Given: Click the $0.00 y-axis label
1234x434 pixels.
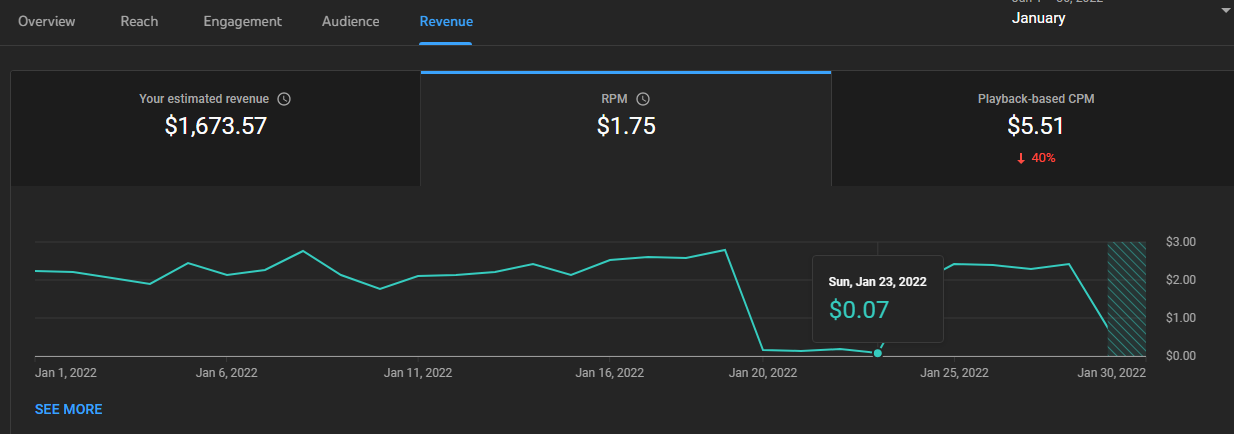Looking at the screenshot, I should click(x=1181, y=356).
